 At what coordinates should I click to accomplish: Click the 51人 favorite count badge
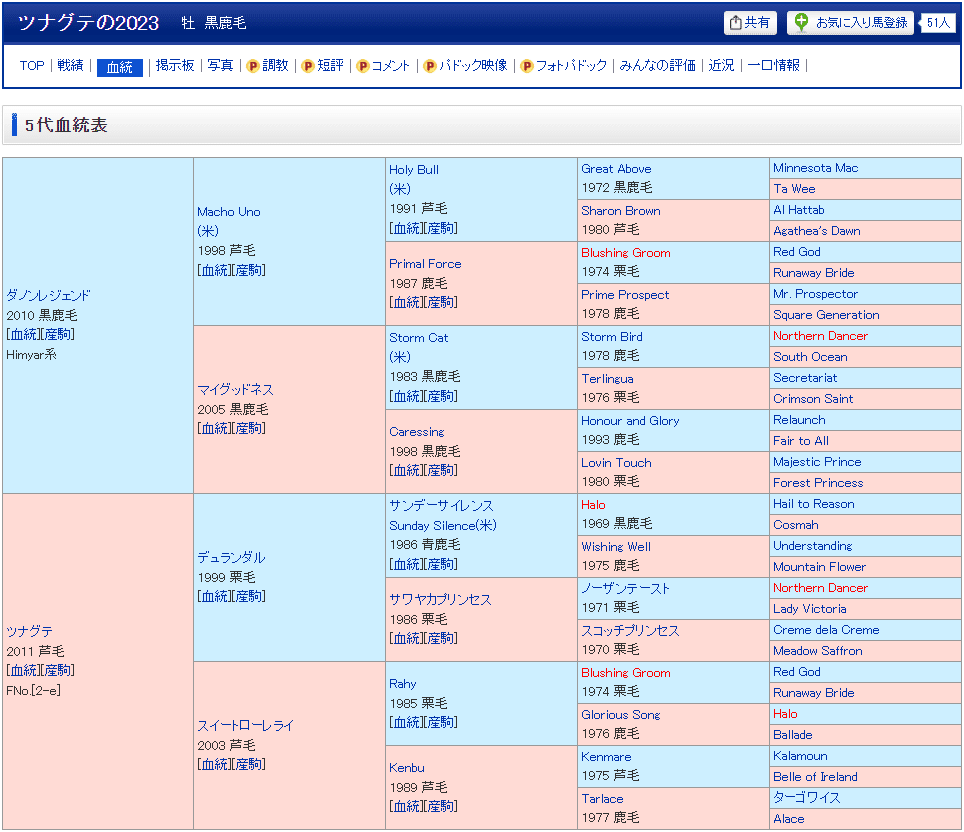coord(938,23)
